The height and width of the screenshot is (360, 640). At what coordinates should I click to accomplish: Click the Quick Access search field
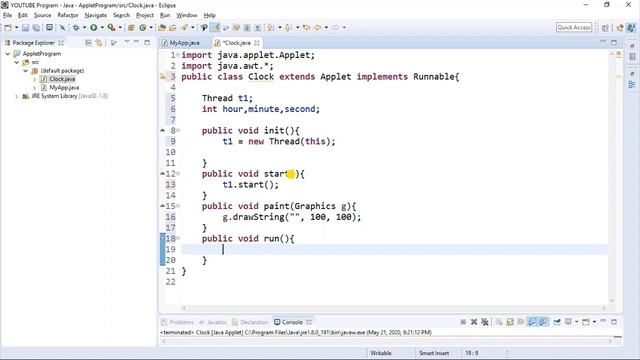[x=574, y=27]
